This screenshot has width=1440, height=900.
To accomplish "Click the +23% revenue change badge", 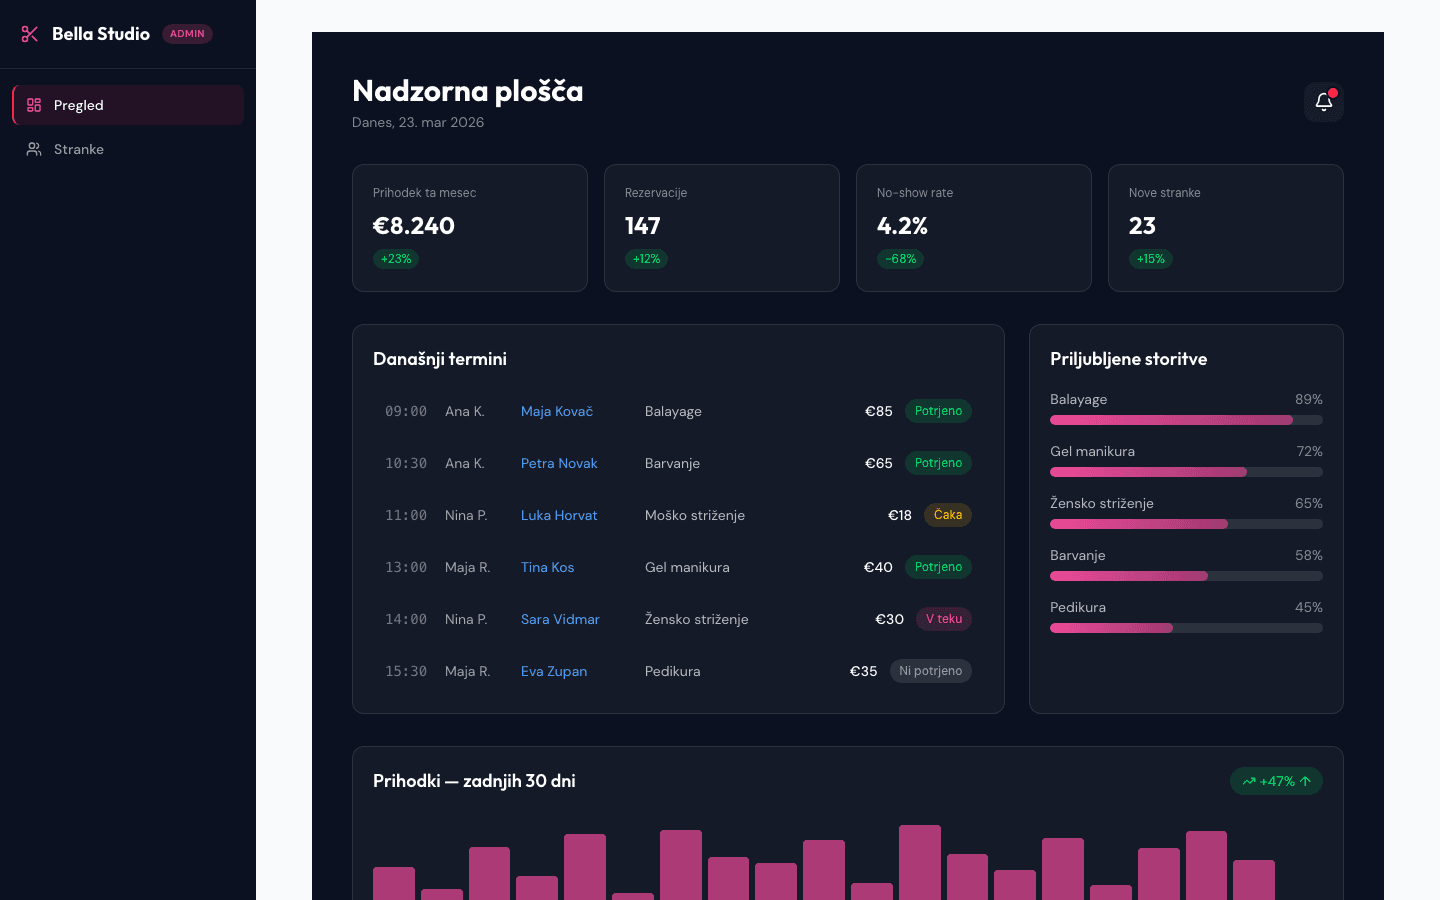I will click(396, 259).
